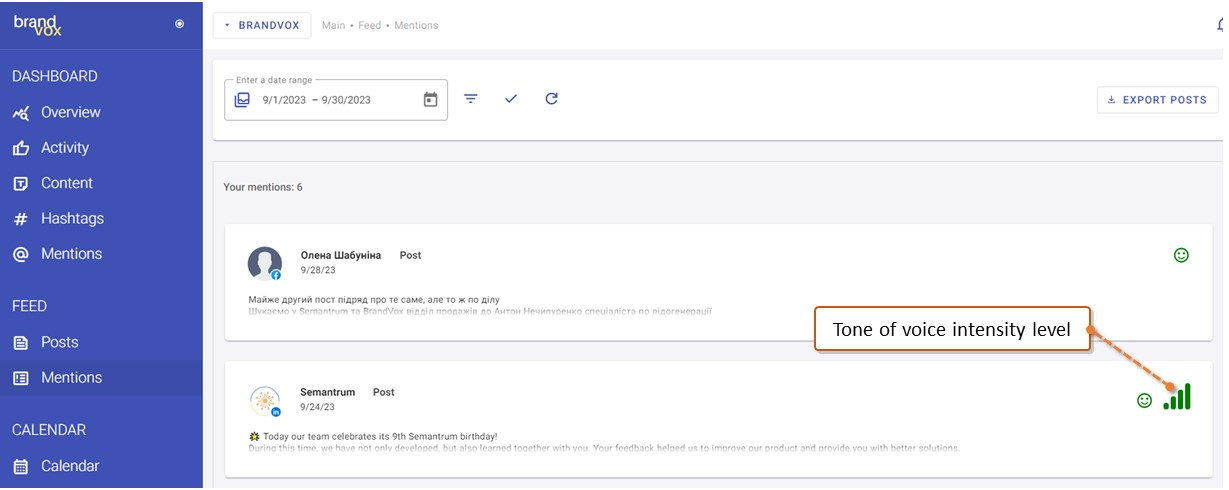Click the 'Your mentions: 6' text
1229x490 pixels.
(x=263, y=187)
